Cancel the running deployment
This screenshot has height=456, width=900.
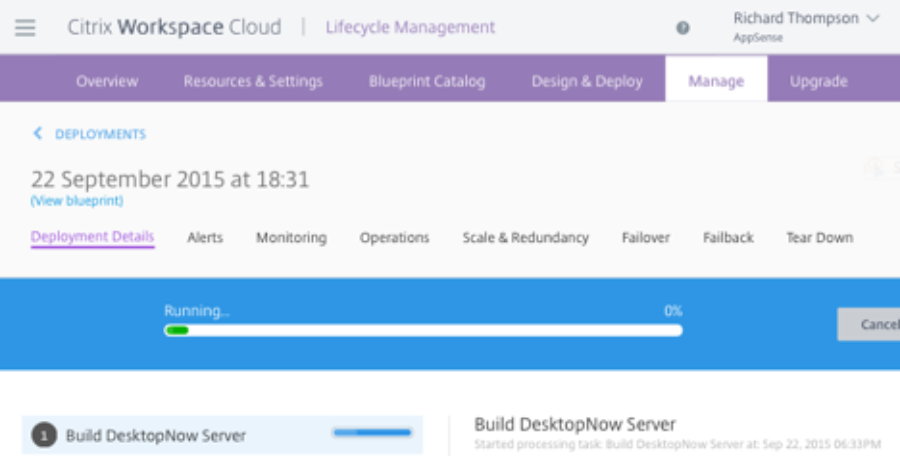click(868, 324)
